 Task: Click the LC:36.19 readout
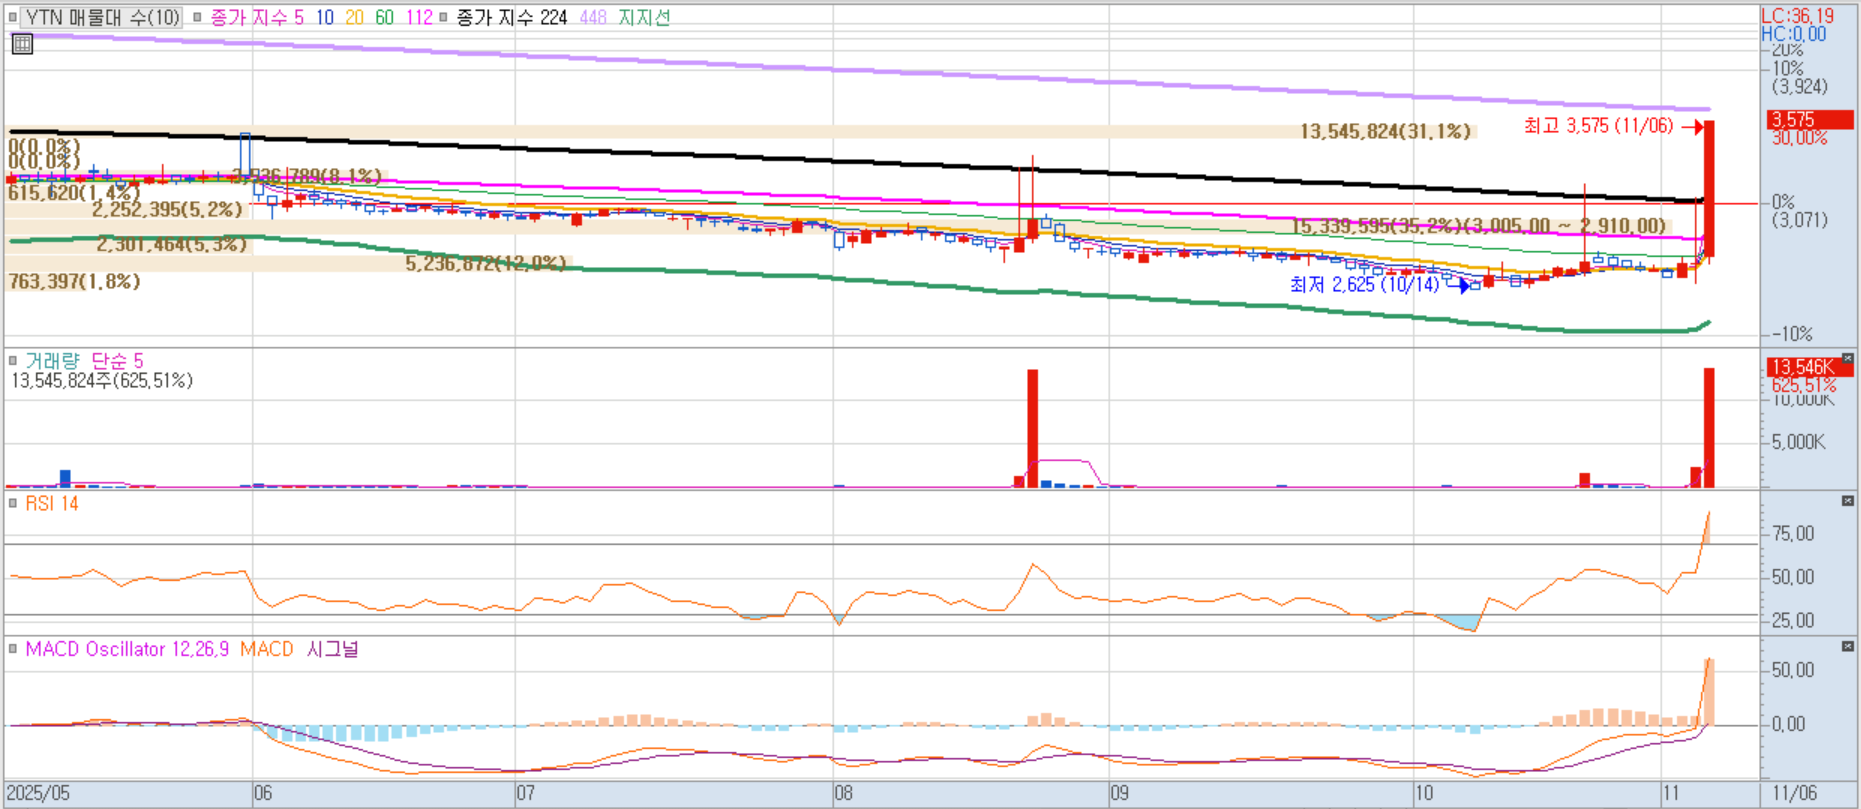pos(1797,16)
